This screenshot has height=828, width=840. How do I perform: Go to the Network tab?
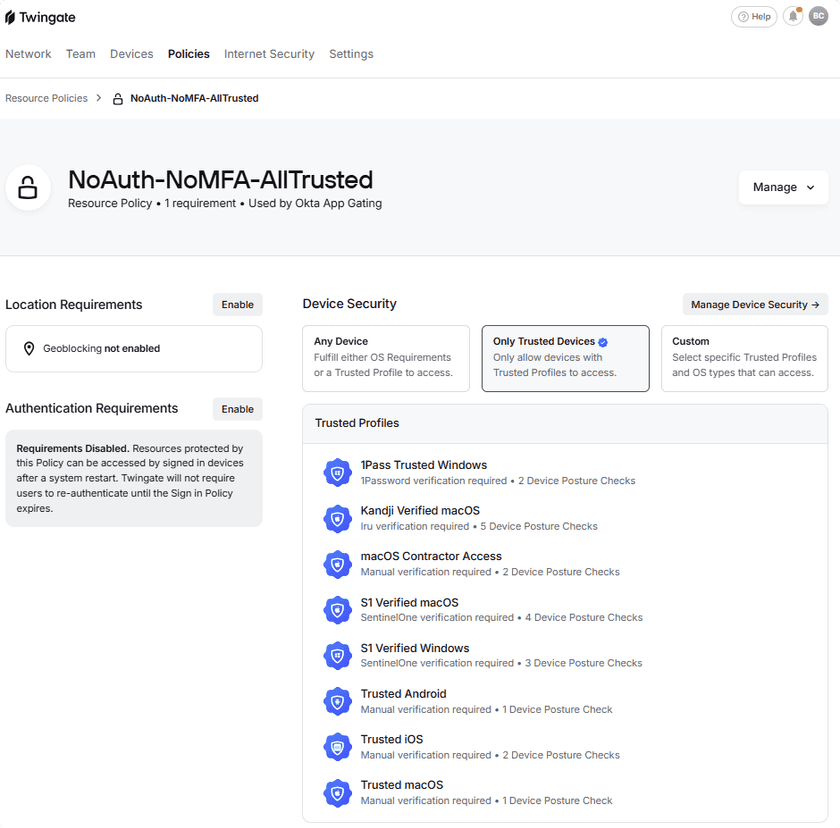[x=28, y=54]
